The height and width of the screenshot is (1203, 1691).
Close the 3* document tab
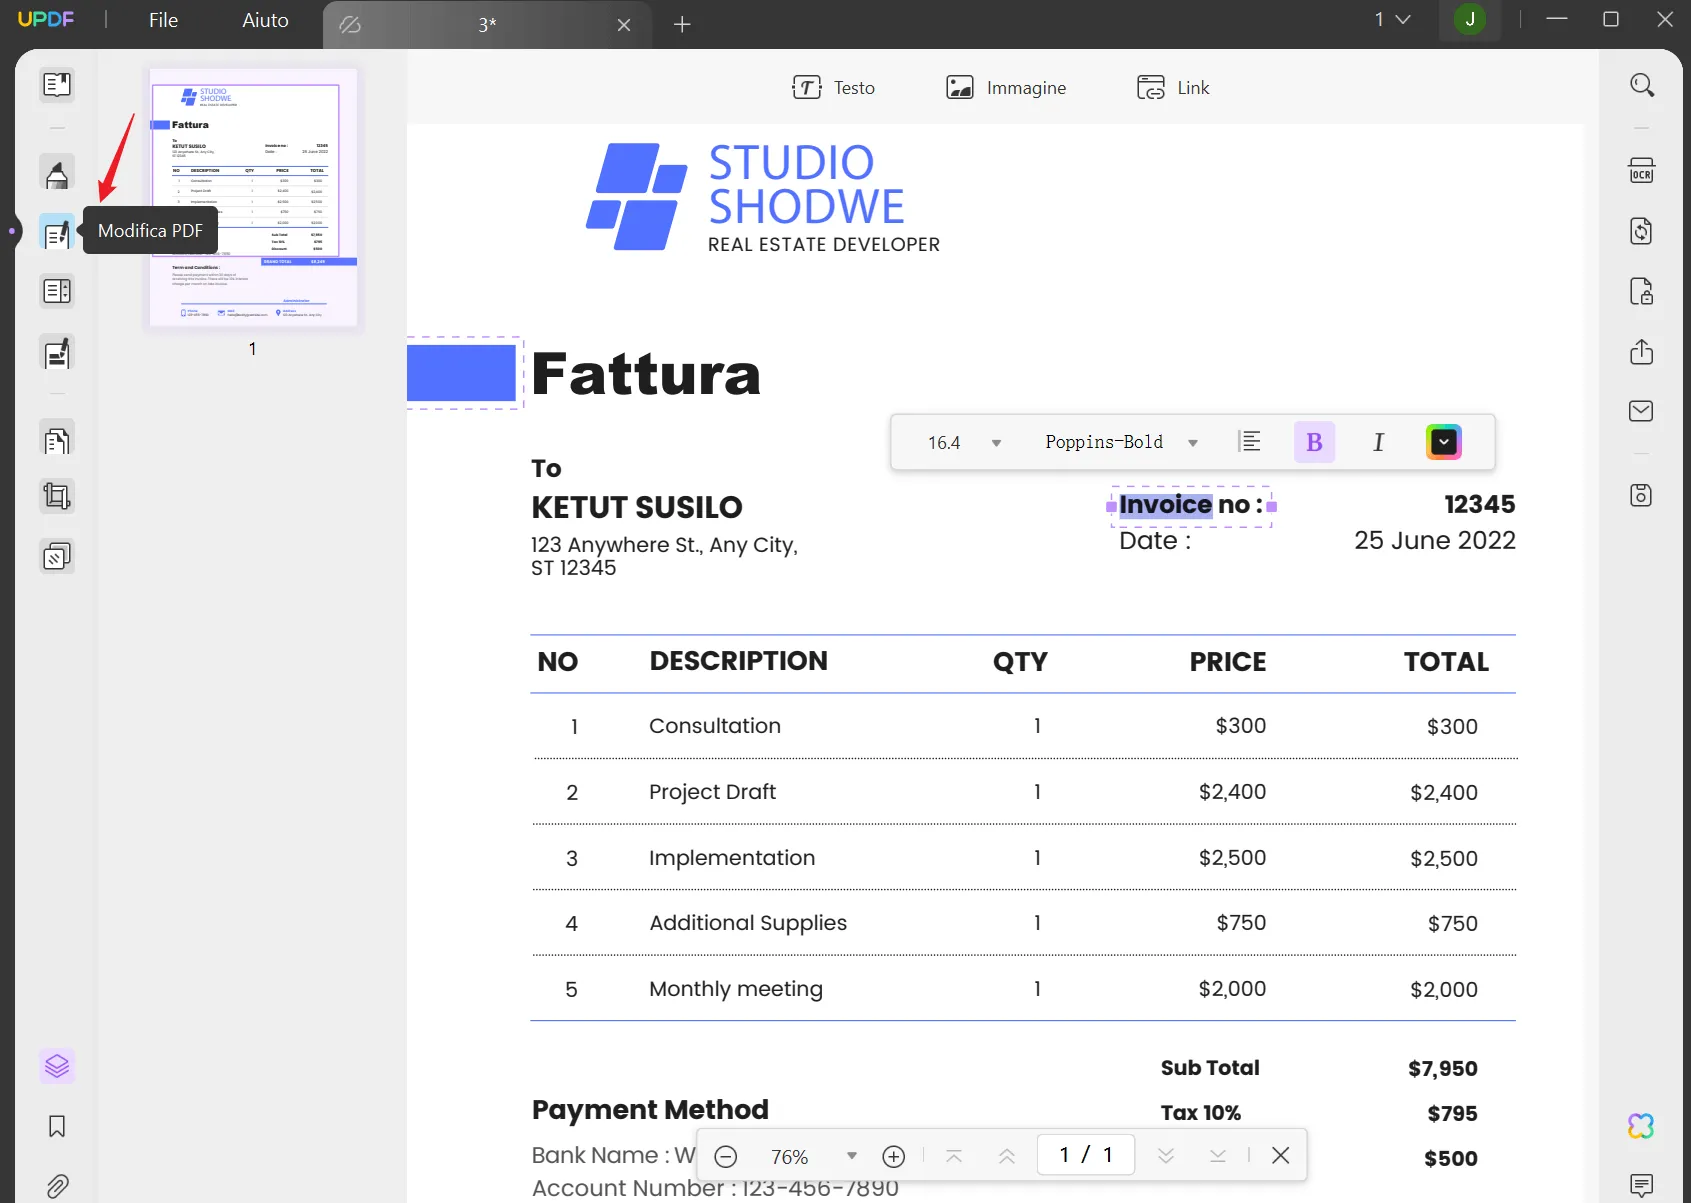(624, 25)
